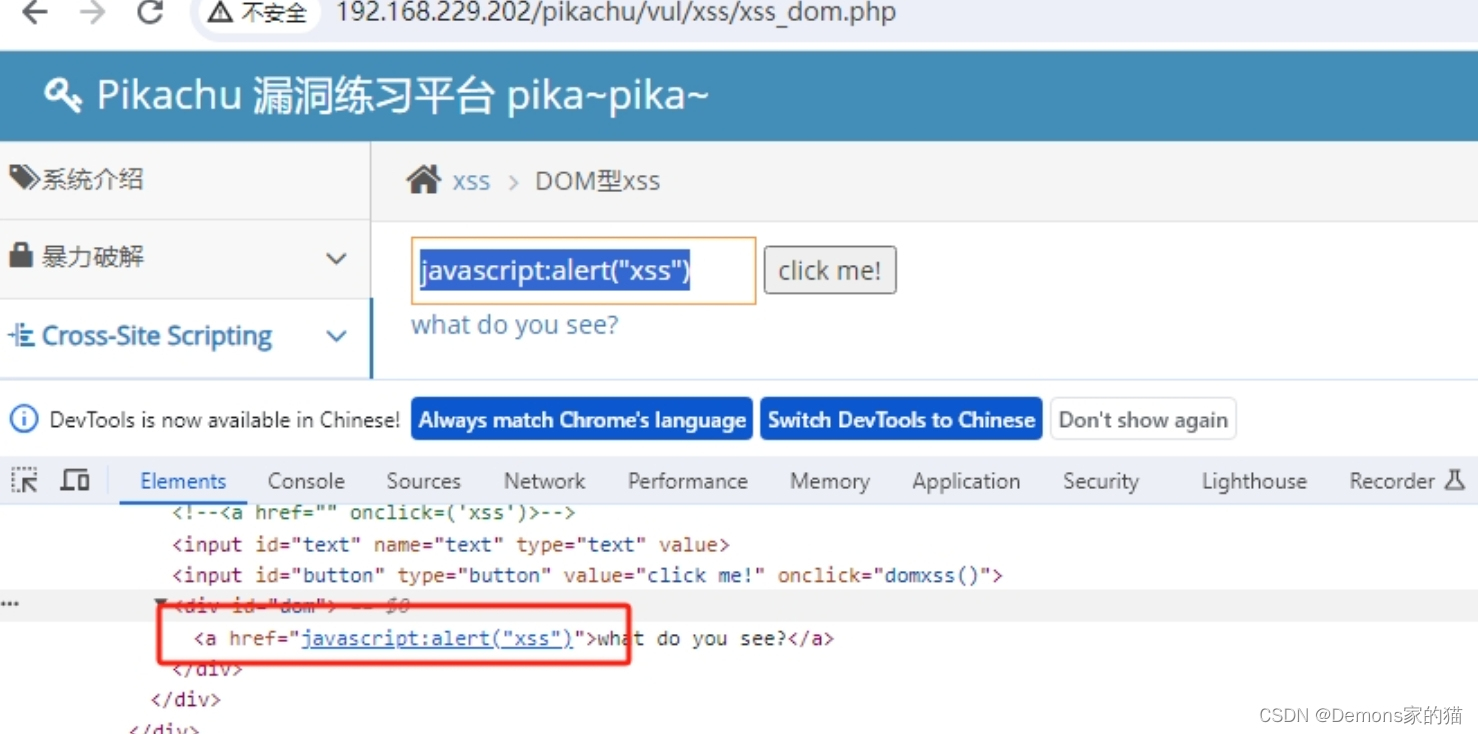Screen dimensions: 1478x734
Task: Collapse the div id="dom" node triangle
Action: tap(160, 605)
